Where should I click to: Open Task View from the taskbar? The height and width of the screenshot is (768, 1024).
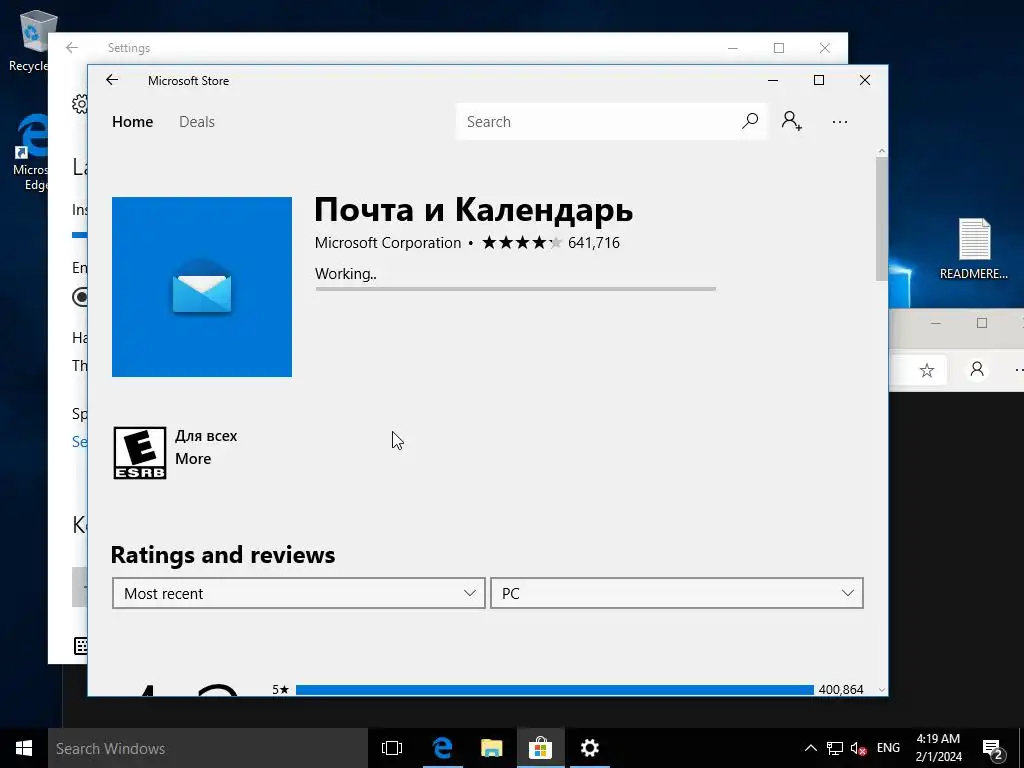click(392, 748)
